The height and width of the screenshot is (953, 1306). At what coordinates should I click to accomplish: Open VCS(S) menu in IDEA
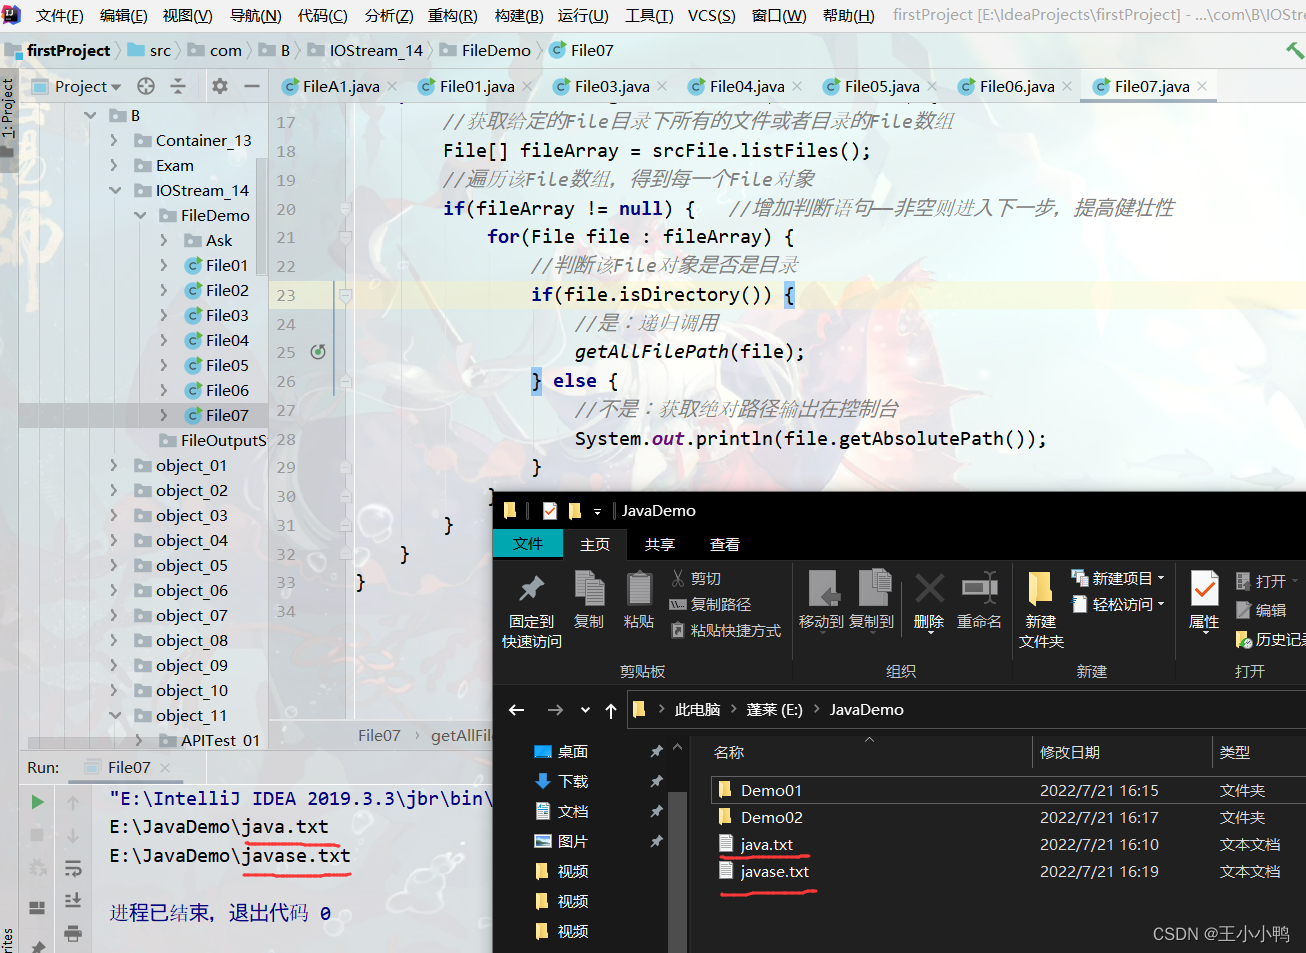pyautogui.click(x=712, y=15)
